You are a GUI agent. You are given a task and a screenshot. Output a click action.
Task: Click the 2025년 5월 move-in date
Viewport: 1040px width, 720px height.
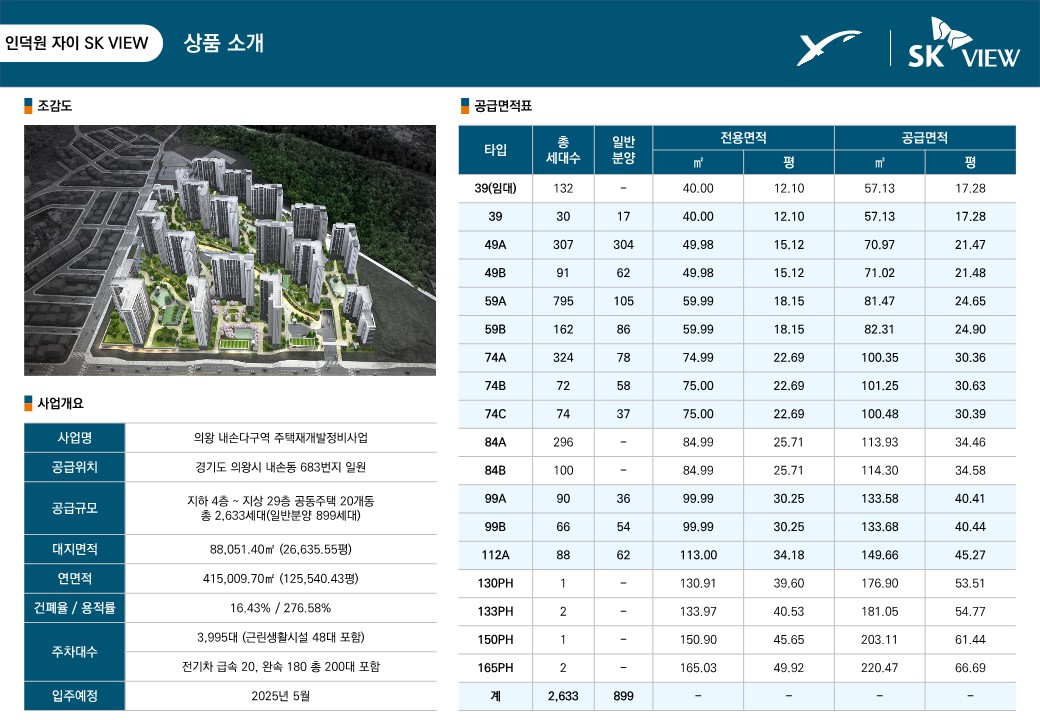coord(281,695)
